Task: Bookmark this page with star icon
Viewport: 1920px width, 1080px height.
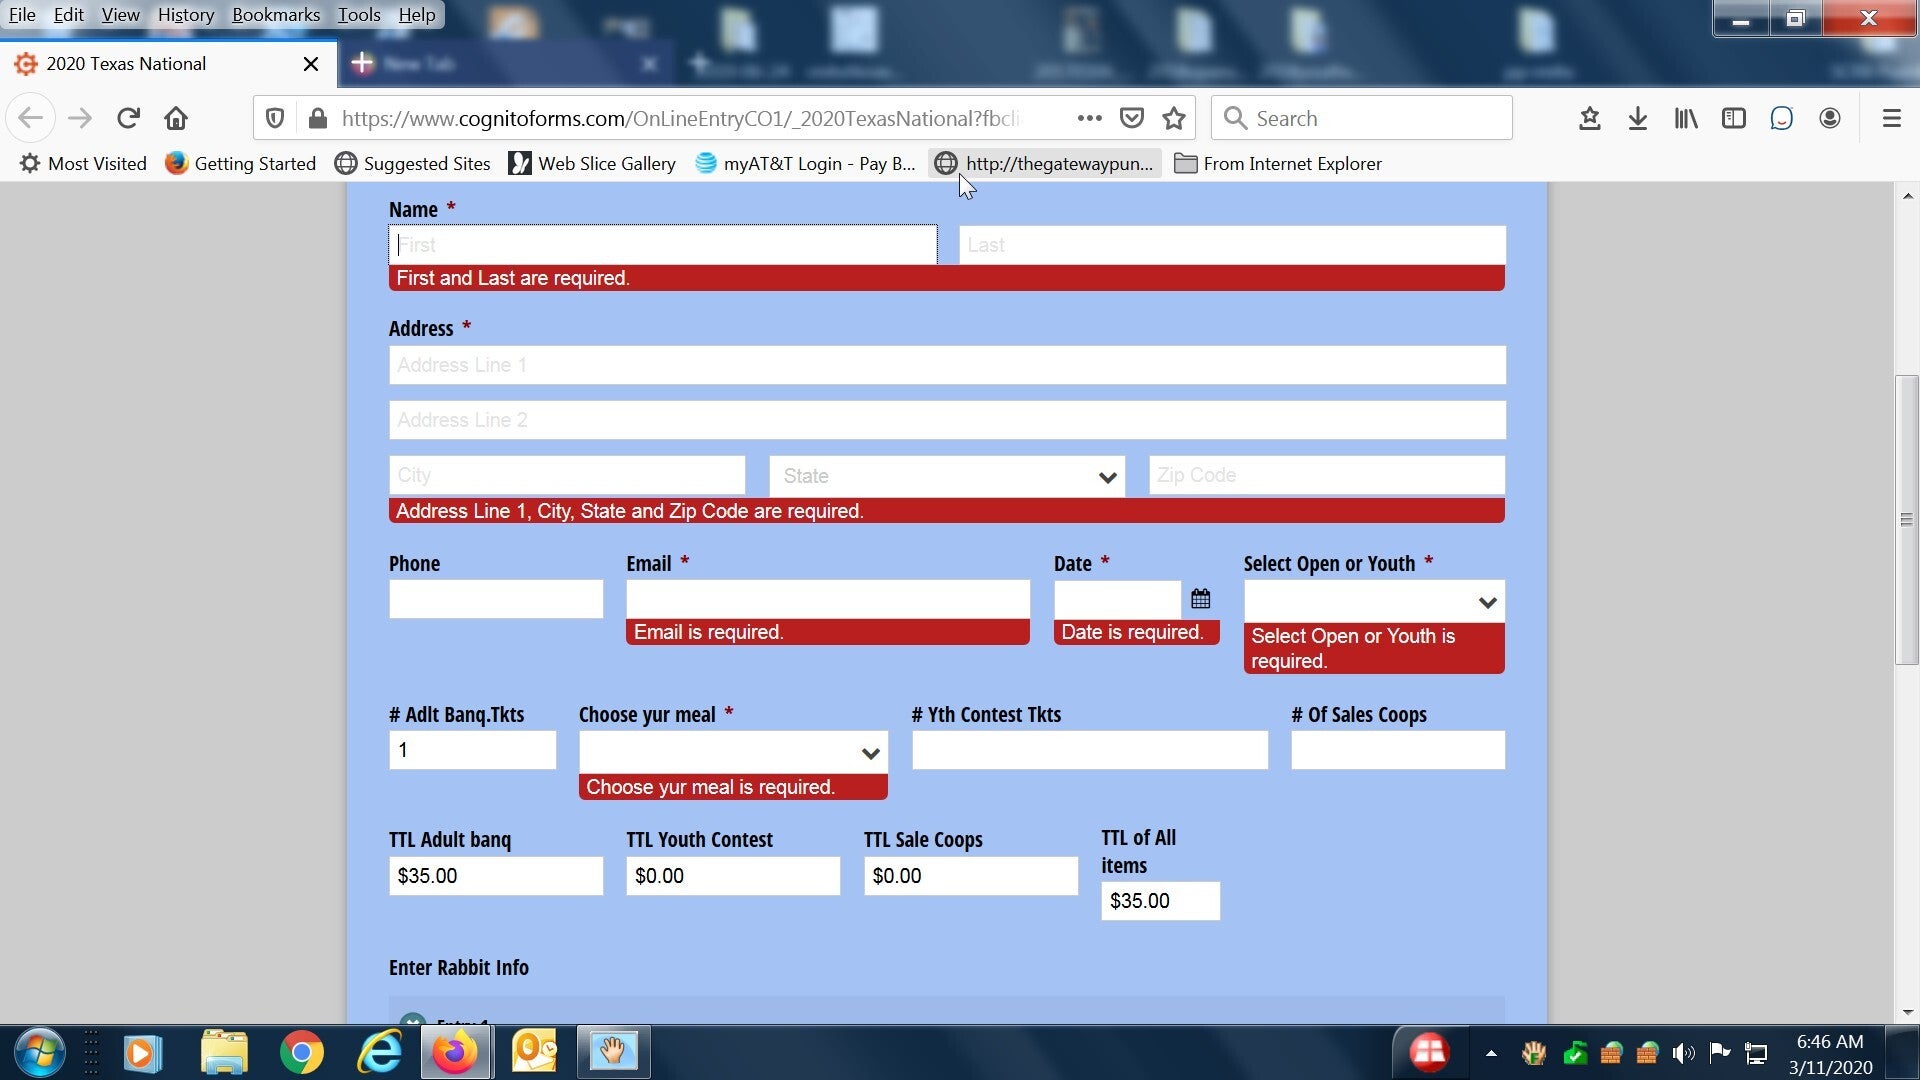Action: point(1174,119)
